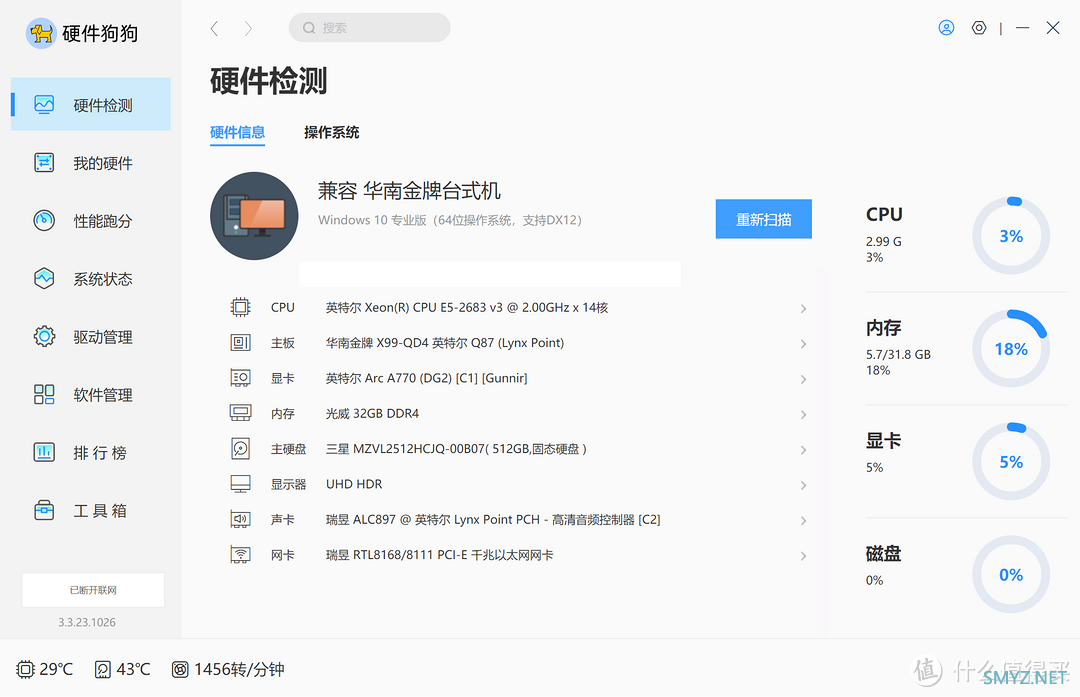
Task: Click the 网卡 network card icon
Action: click(x=240, y=554)
